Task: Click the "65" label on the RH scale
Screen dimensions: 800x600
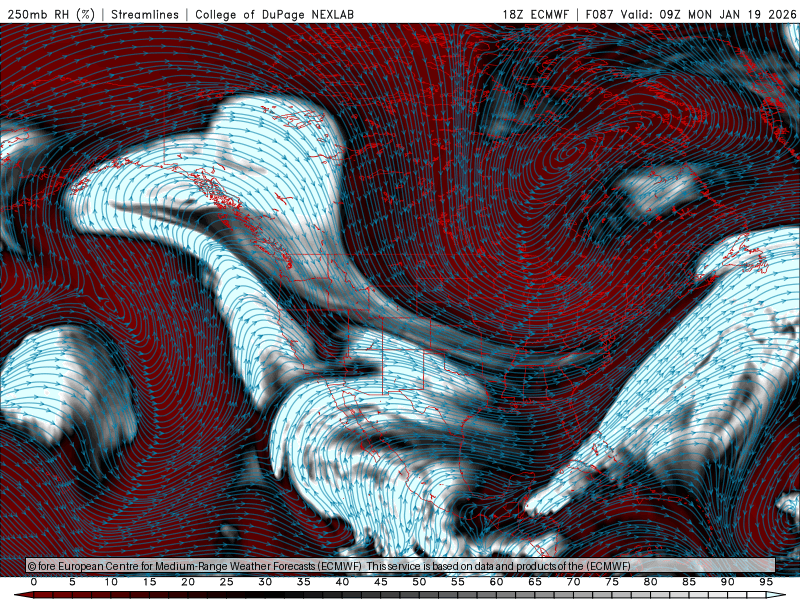Action: (535, 582)
